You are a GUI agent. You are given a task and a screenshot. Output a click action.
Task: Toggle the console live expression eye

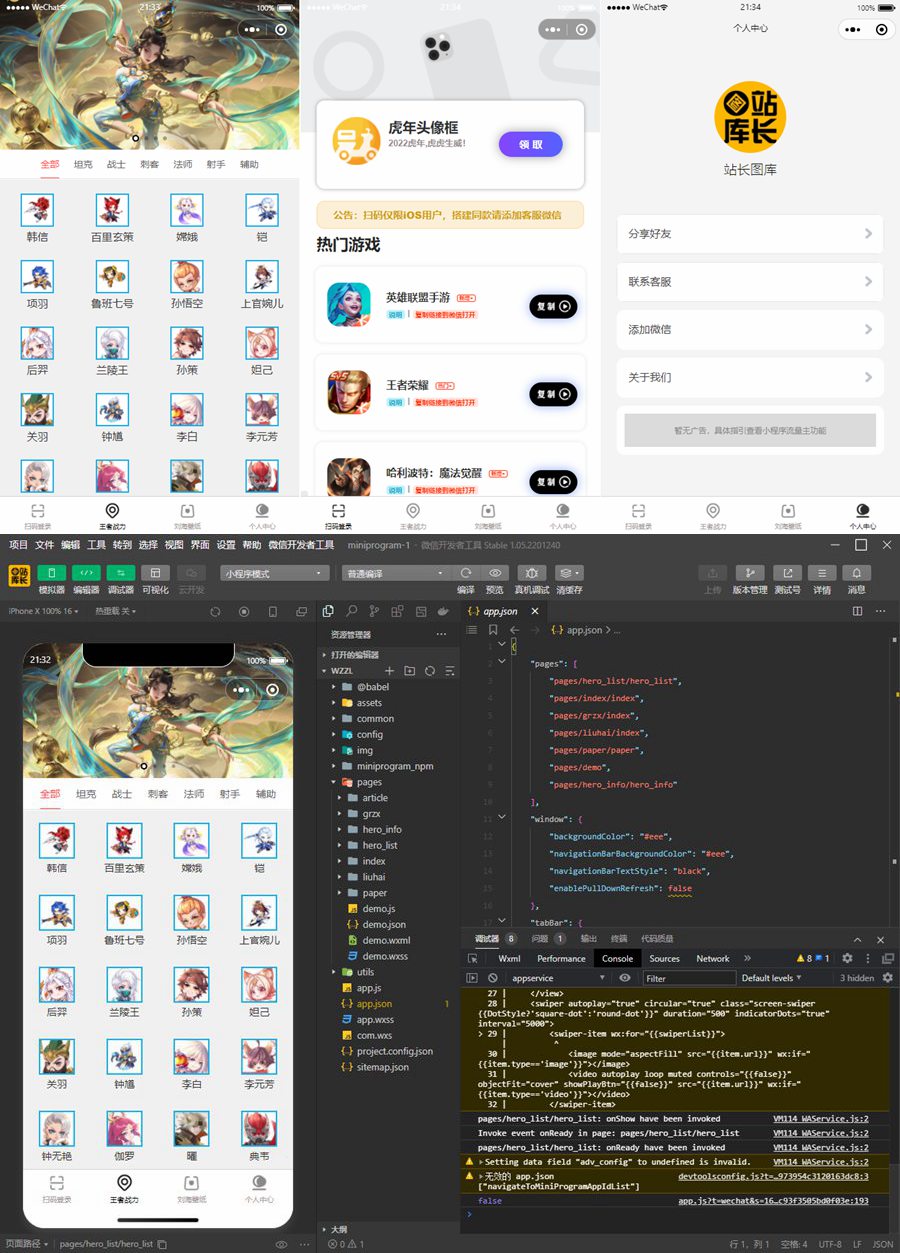625,978
